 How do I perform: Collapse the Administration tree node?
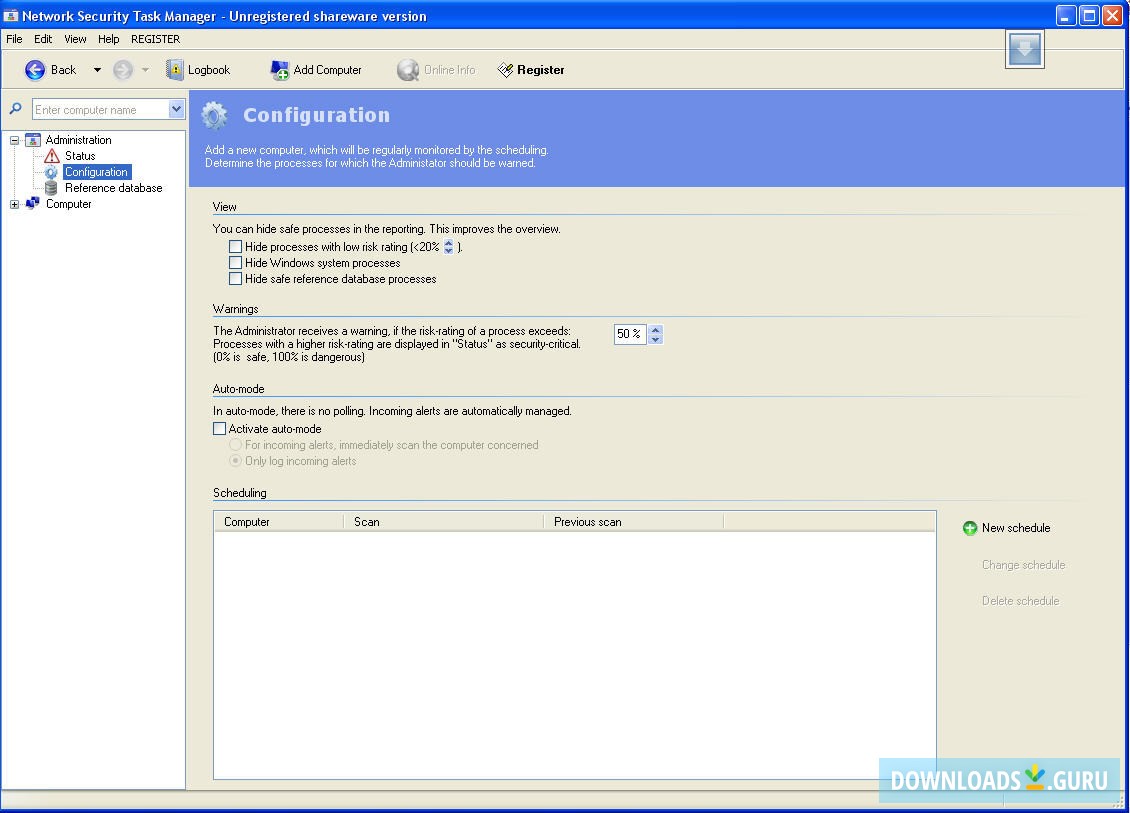(14, 141)
